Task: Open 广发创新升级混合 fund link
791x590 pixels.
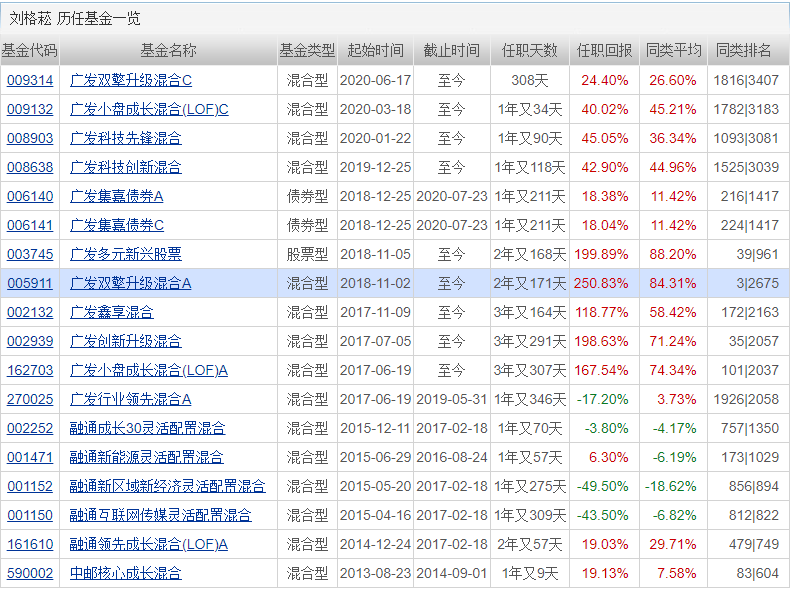Action: point(126,341)
